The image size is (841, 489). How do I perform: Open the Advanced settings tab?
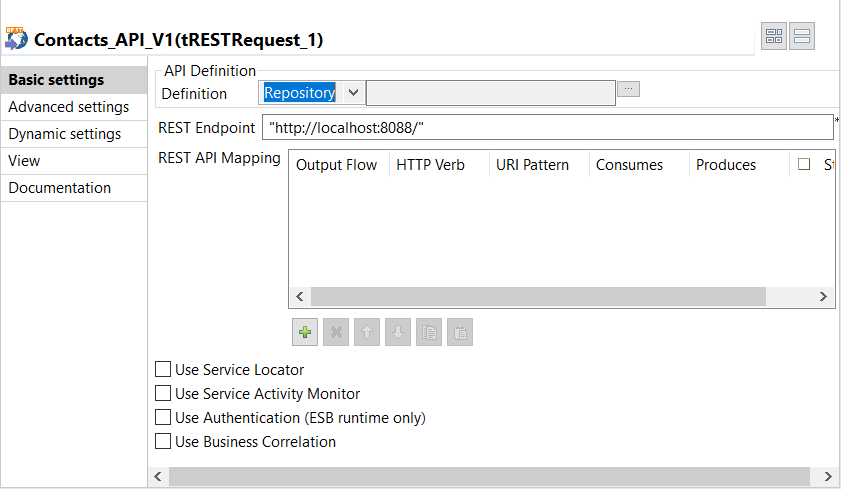point(69,107)
